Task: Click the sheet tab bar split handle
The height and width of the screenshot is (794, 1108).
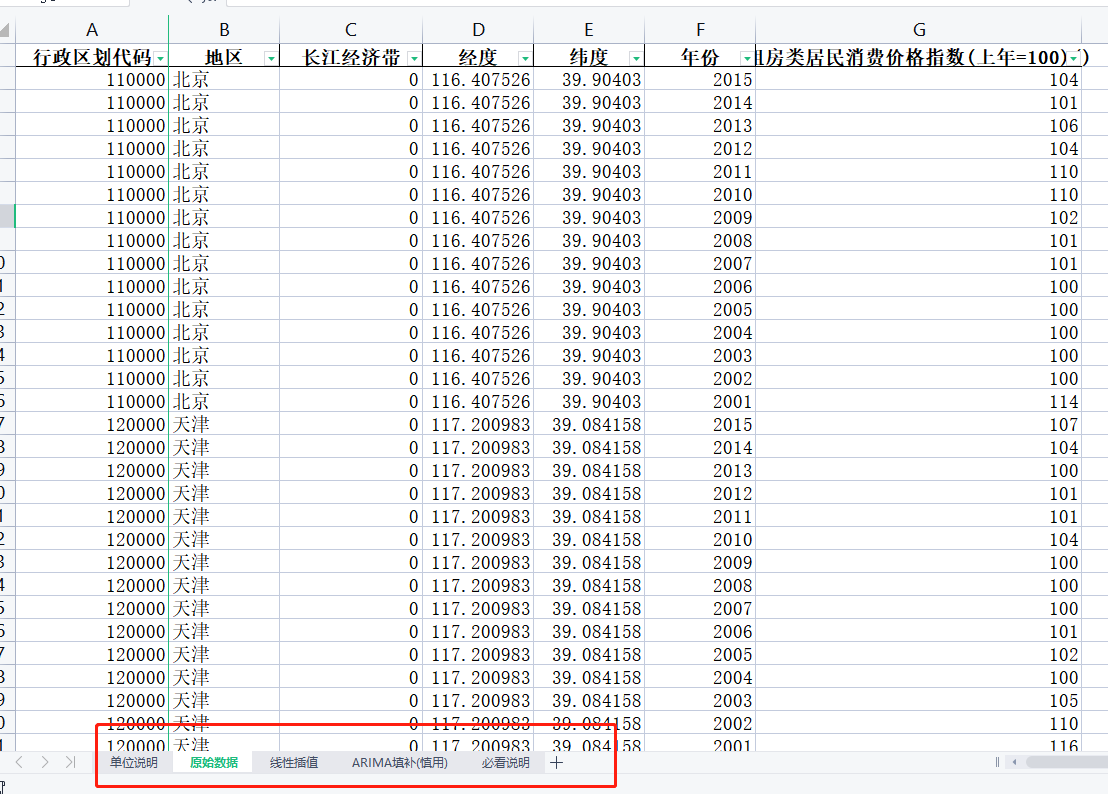Action: (997, 762)
